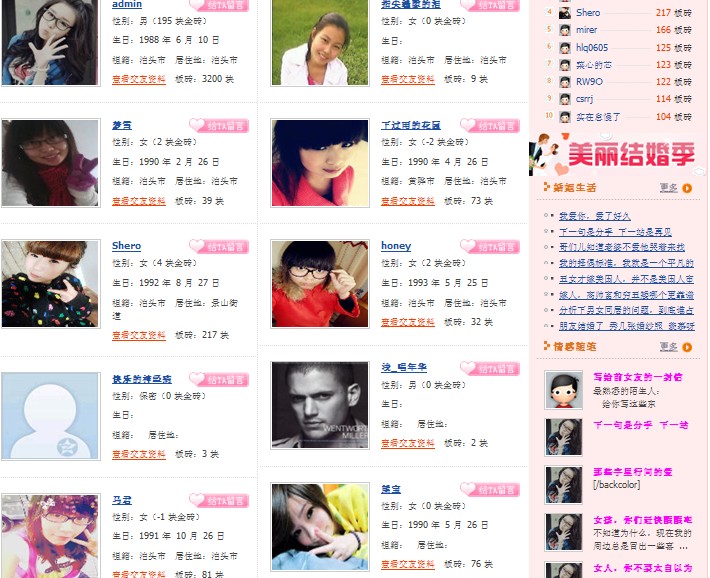Screen dimensions: 710x578
Task: Click the cartoon boy avatar under 情感驿站
Action: (x=564, y=390)
